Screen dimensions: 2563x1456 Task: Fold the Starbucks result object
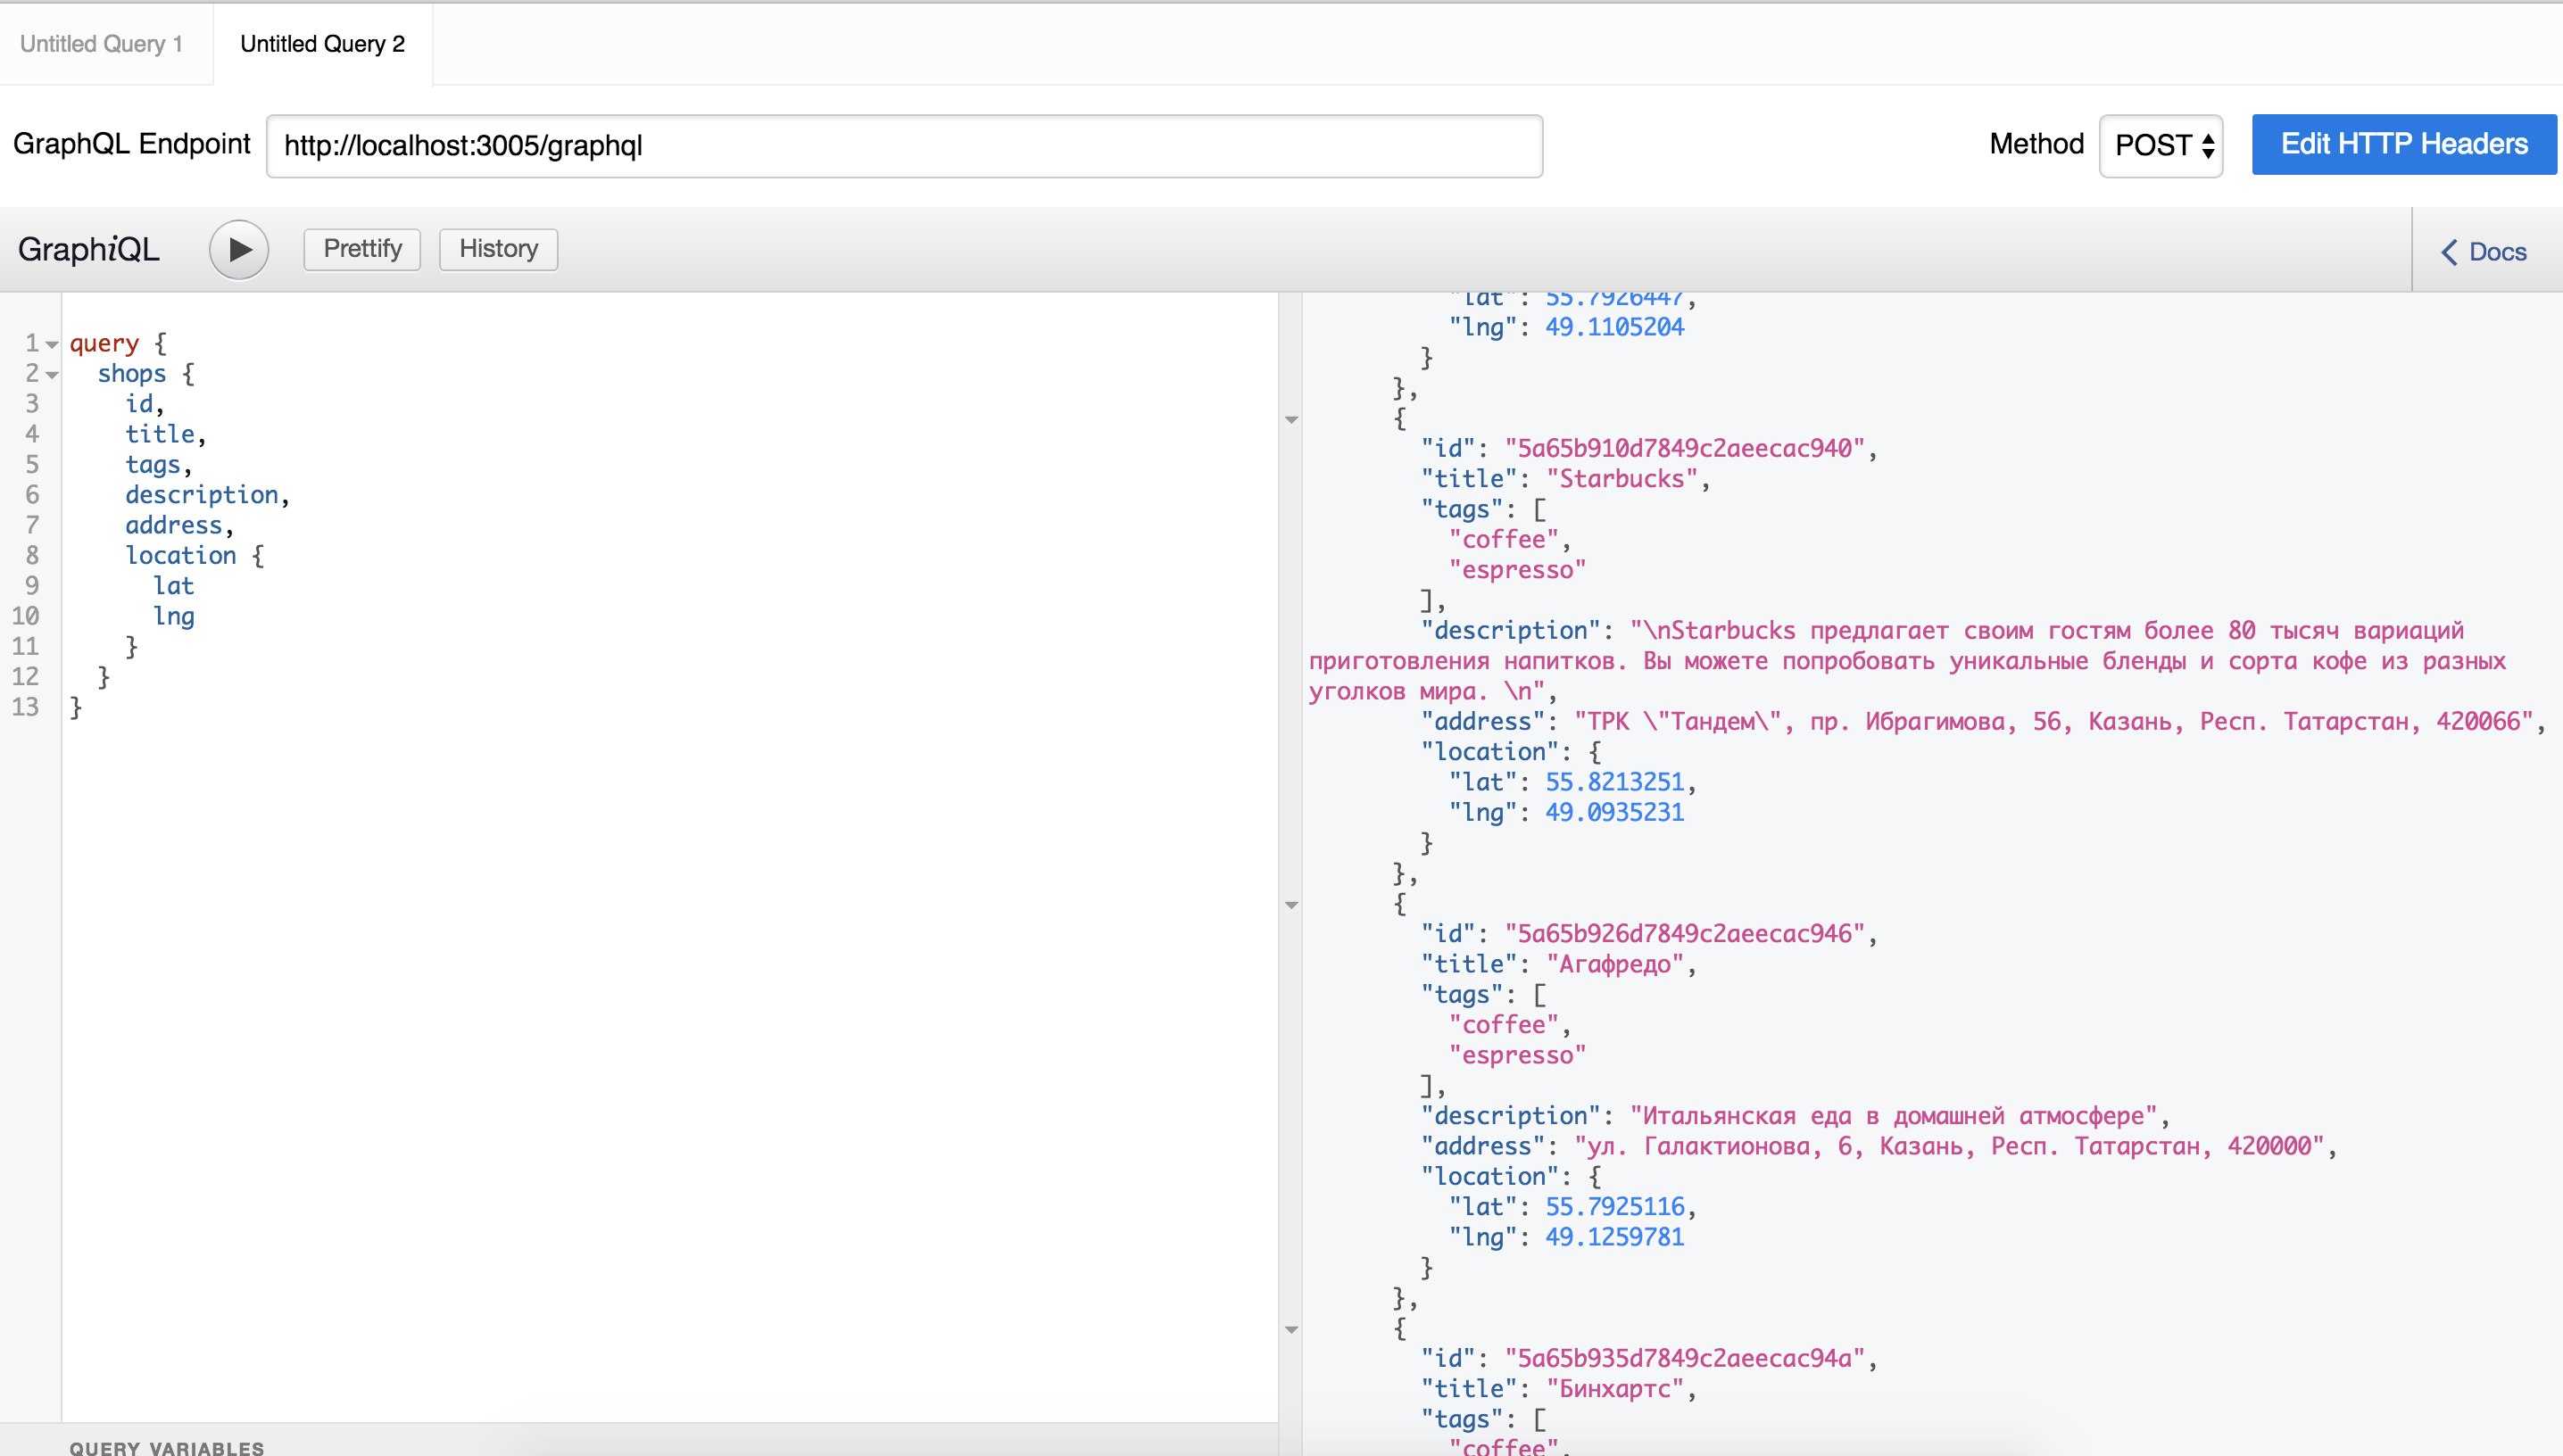point(1291,420)
